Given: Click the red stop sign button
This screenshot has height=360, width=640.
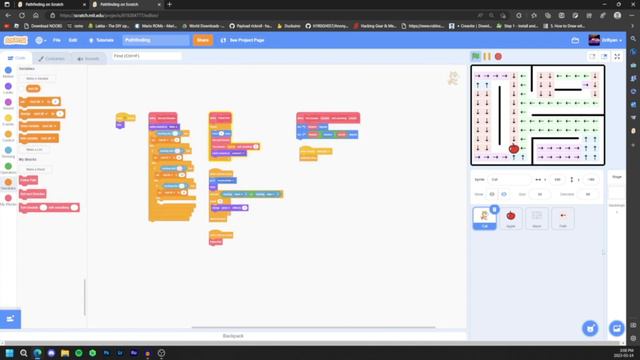Looking at the screenshot, I should point(498,56).
